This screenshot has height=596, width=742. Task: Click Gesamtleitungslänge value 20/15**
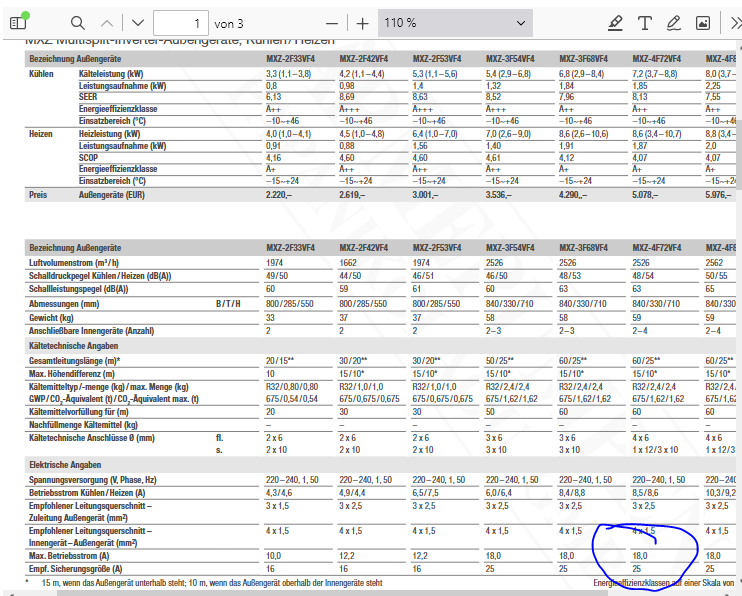(280, 361)
